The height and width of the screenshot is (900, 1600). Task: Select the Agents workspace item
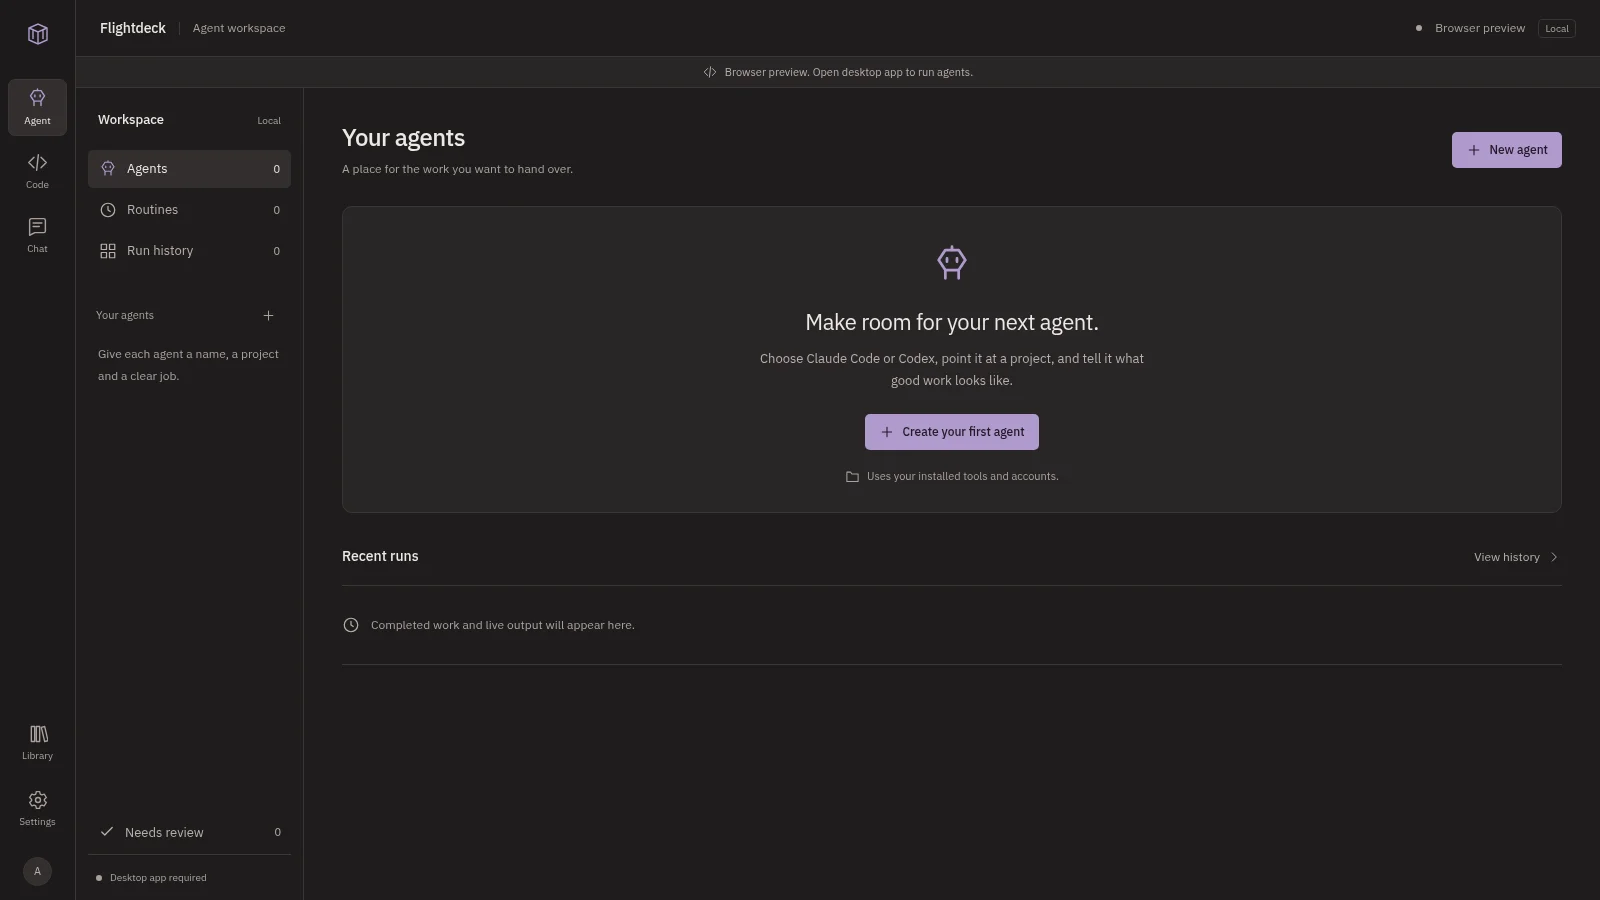click(x=189, y=169)
